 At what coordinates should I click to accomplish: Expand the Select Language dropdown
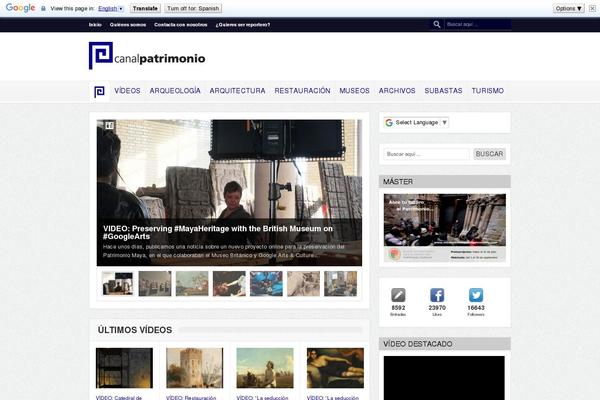[416, 122]
